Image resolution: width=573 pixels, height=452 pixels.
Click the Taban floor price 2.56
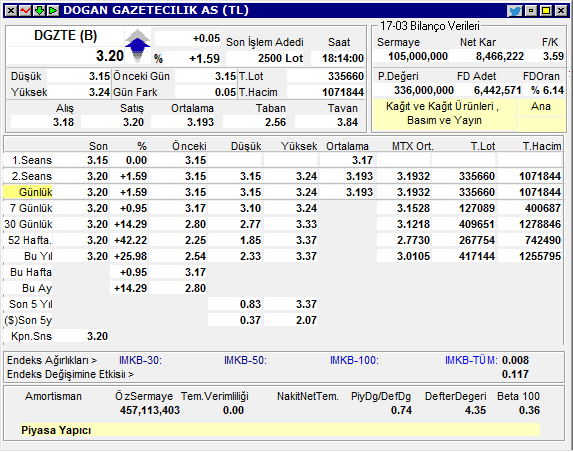pyautogui.click(x=276, y=122)
